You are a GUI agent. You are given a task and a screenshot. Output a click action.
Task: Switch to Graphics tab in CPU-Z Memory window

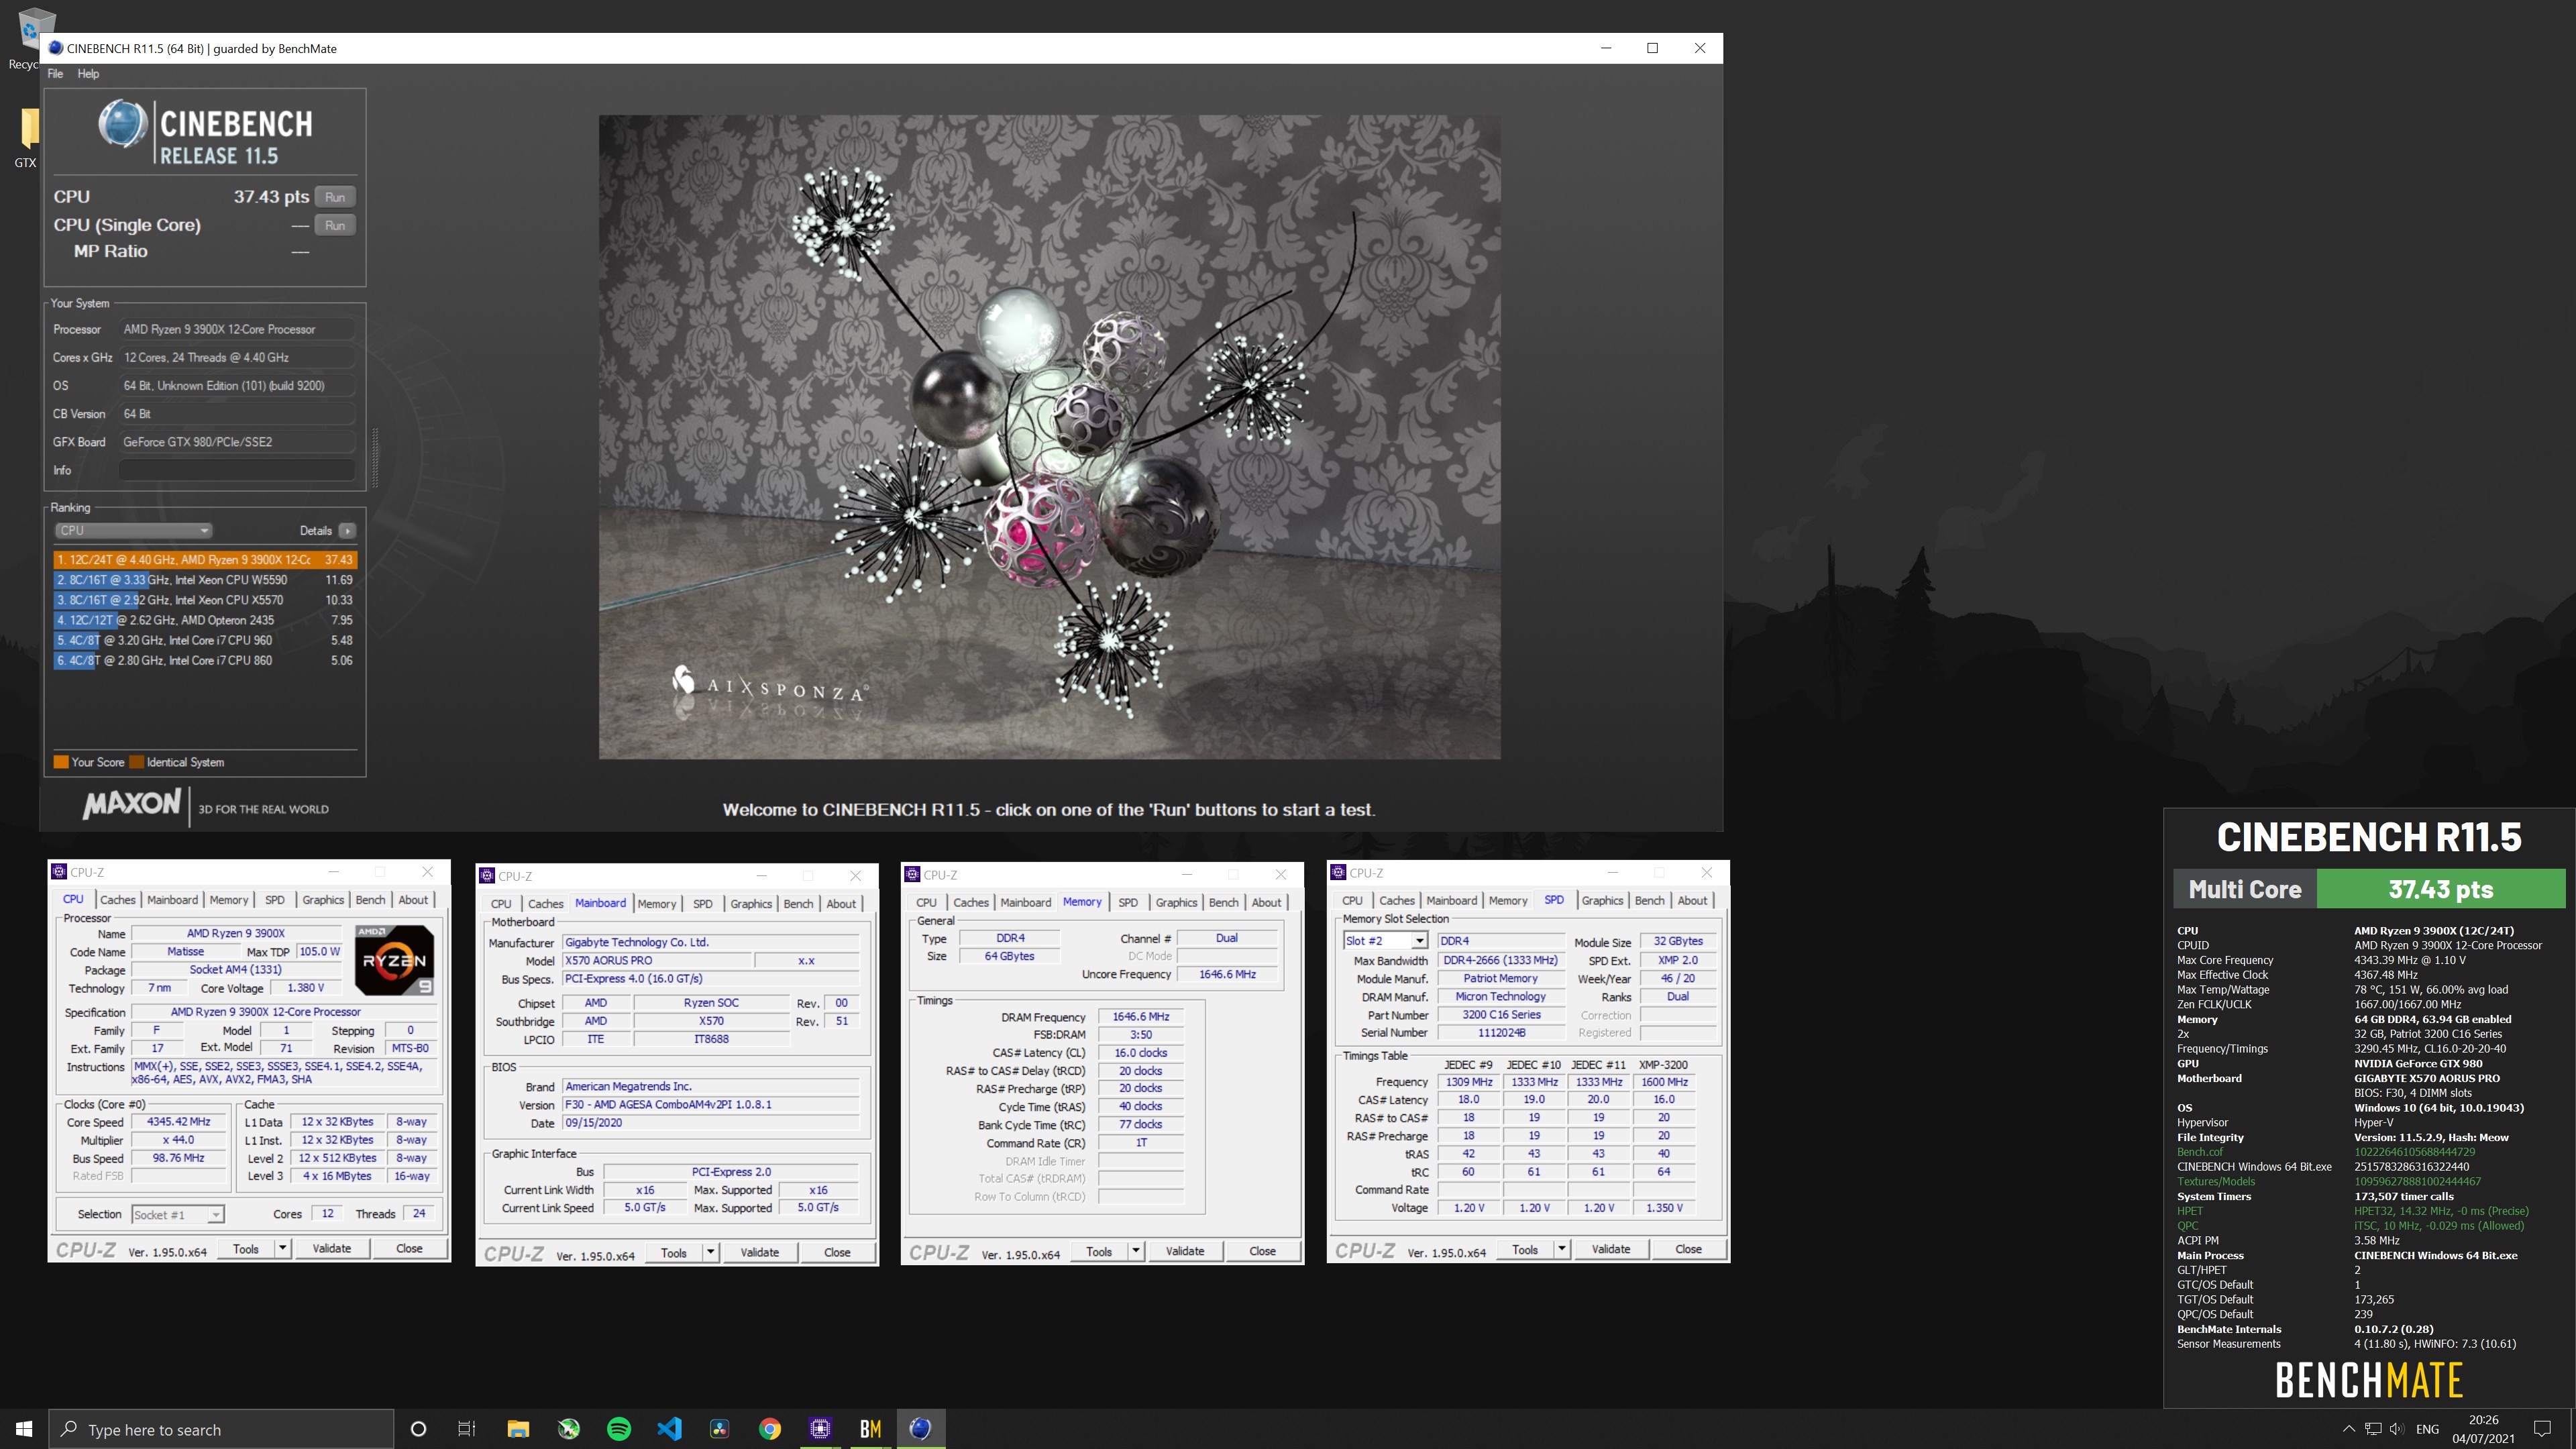pyautogui.click(x=1176, y=903)
